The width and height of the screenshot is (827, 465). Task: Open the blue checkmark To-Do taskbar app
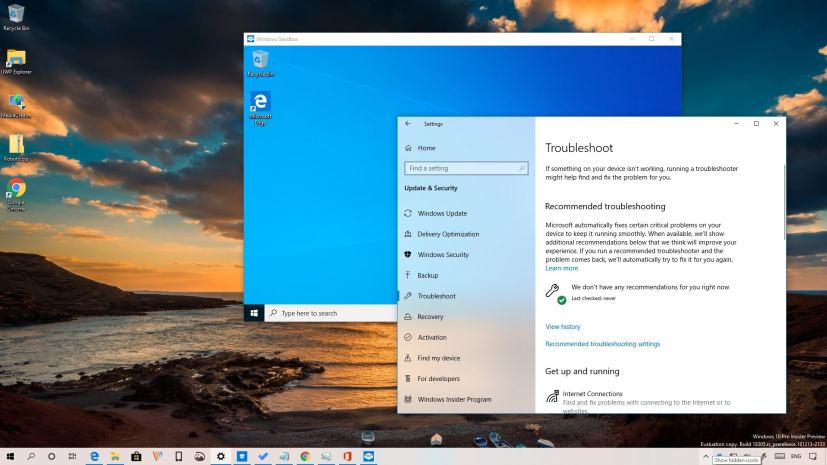click(263, 456)
